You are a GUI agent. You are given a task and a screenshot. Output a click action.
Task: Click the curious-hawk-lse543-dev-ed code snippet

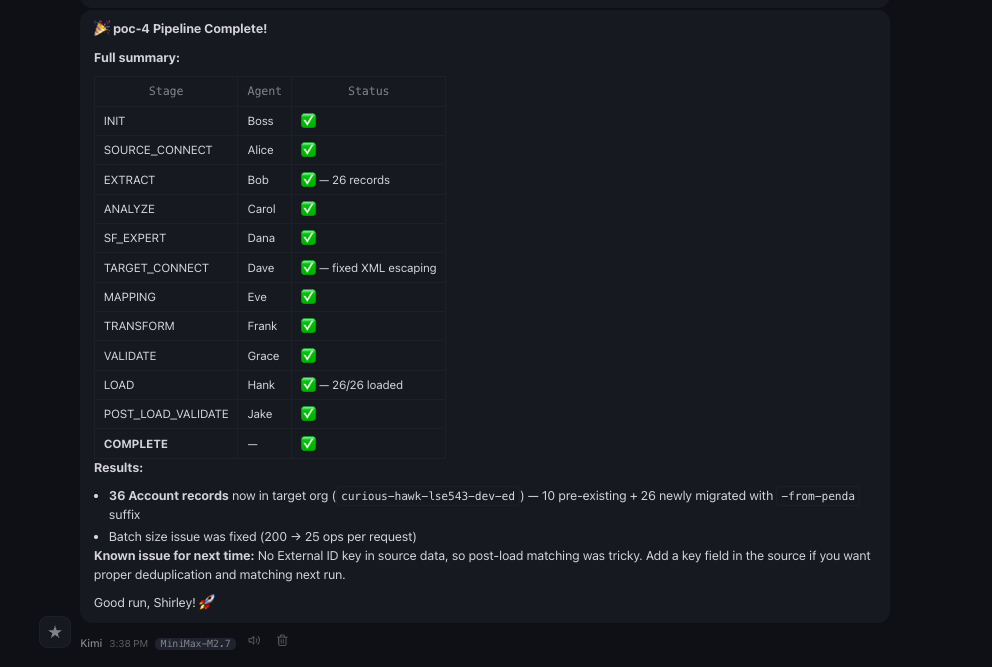pos(428,496)
